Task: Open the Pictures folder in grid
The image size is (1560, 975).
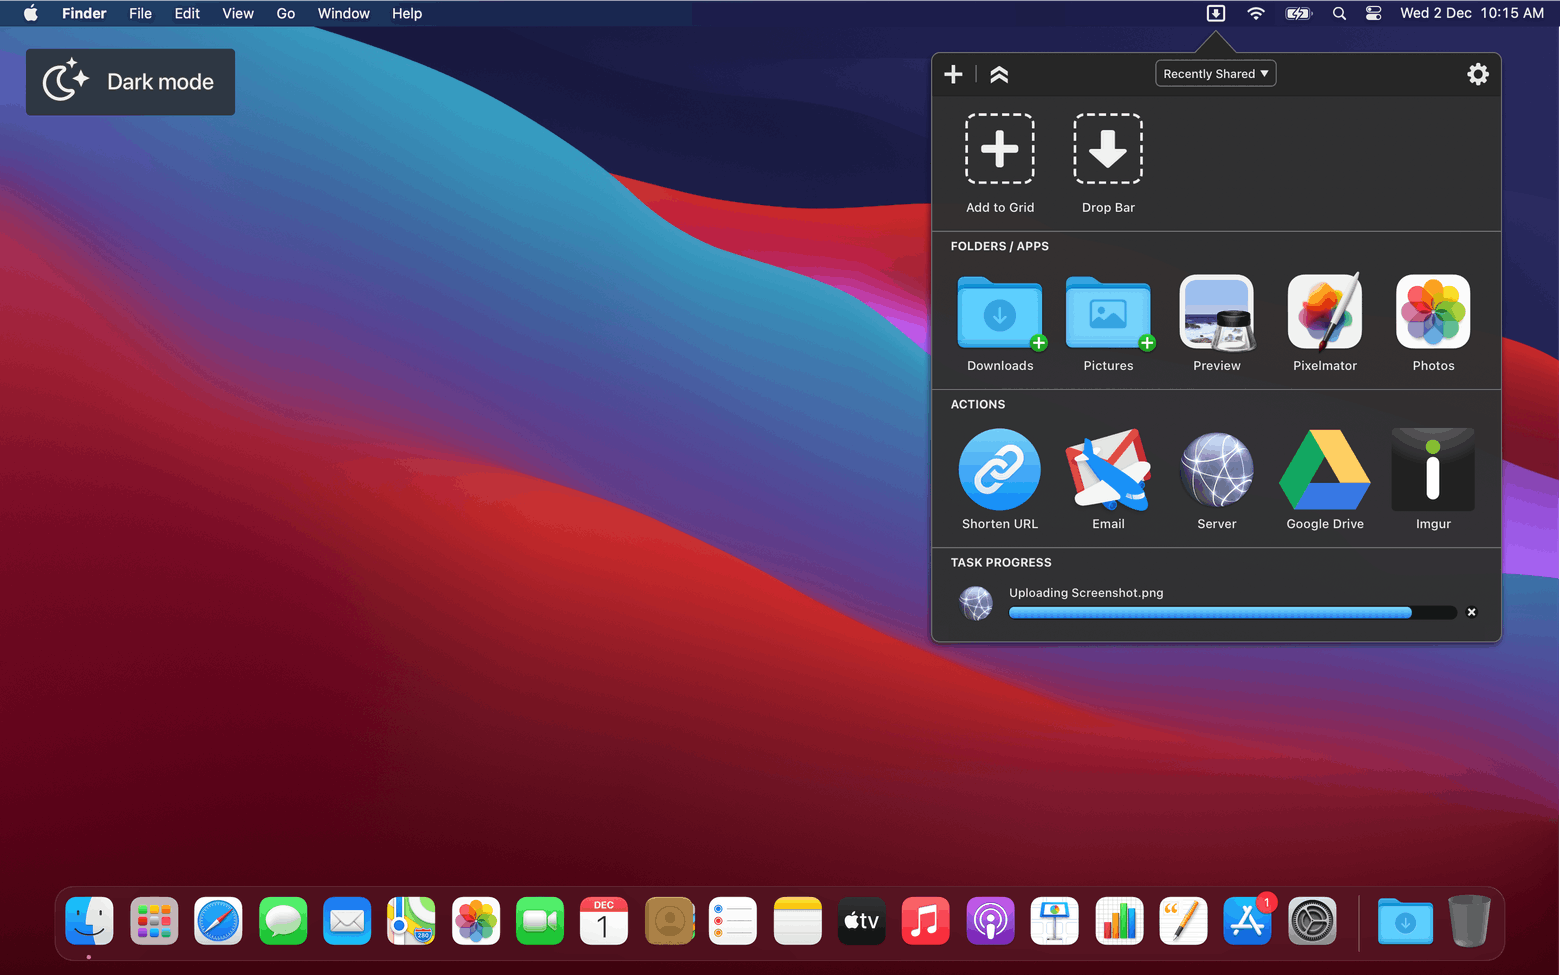Action: click(1108, 314)
